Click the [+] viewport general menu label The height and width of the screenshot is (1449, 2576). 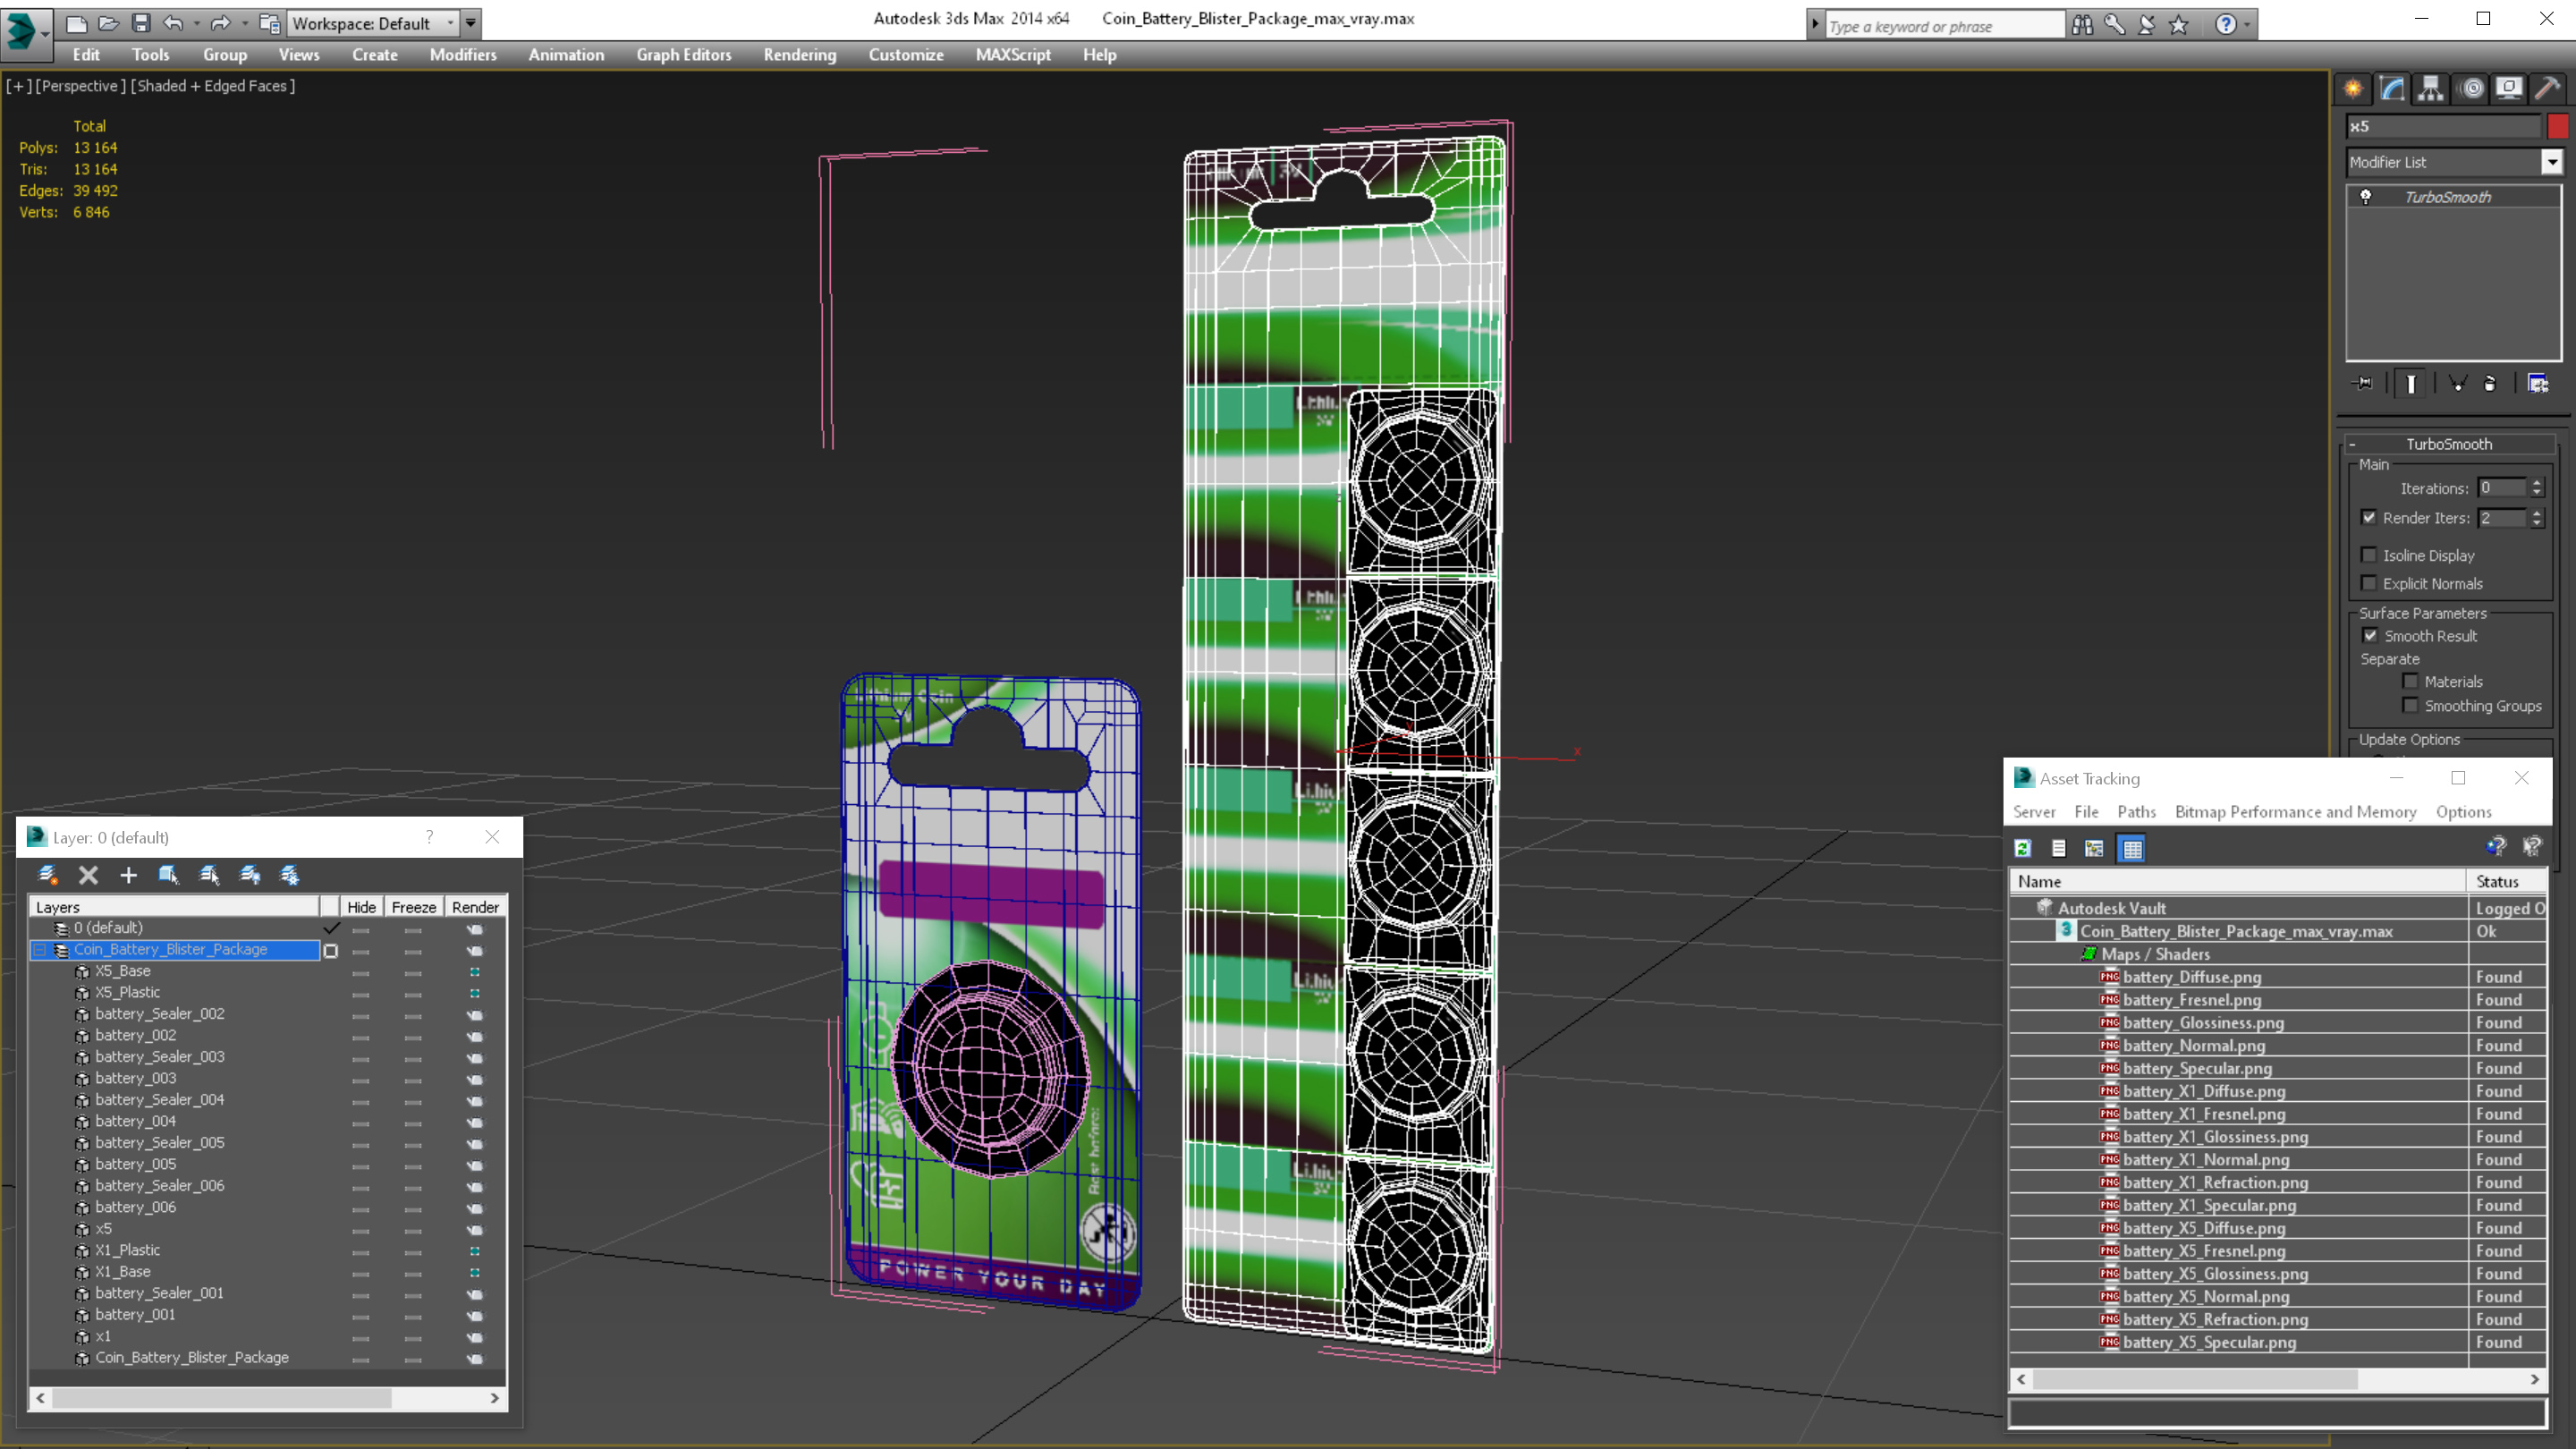(x=18, y=86)
